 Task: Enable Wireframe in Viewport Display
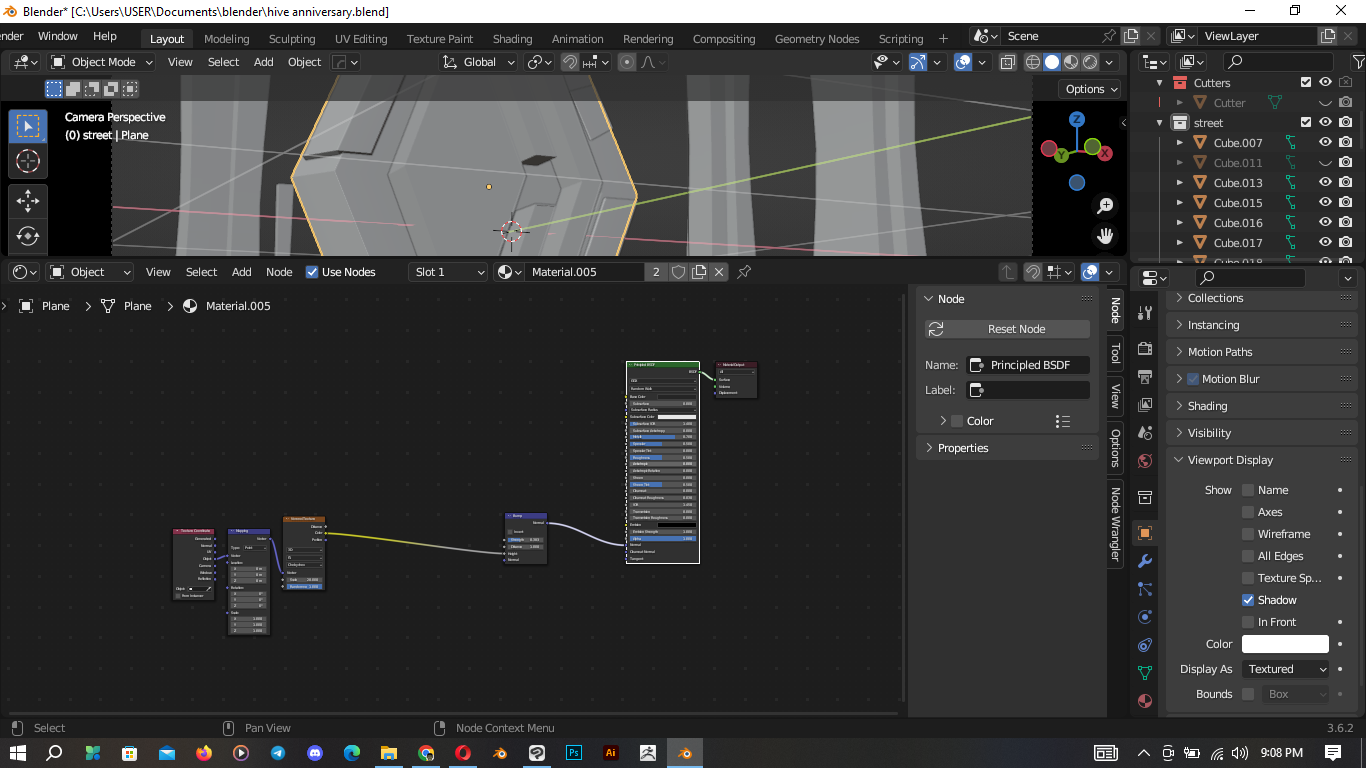(x=1248, y=534)
